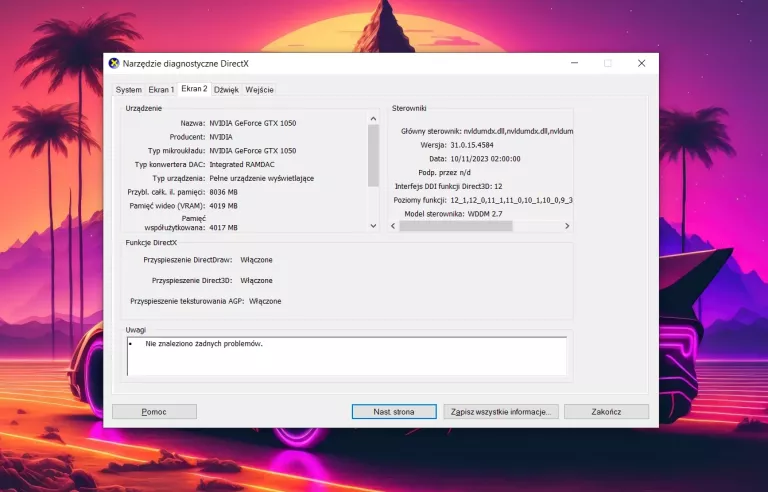The image size is (768, 492).
Task: Open the Ekran 1 tab
Action: (161, 90)
